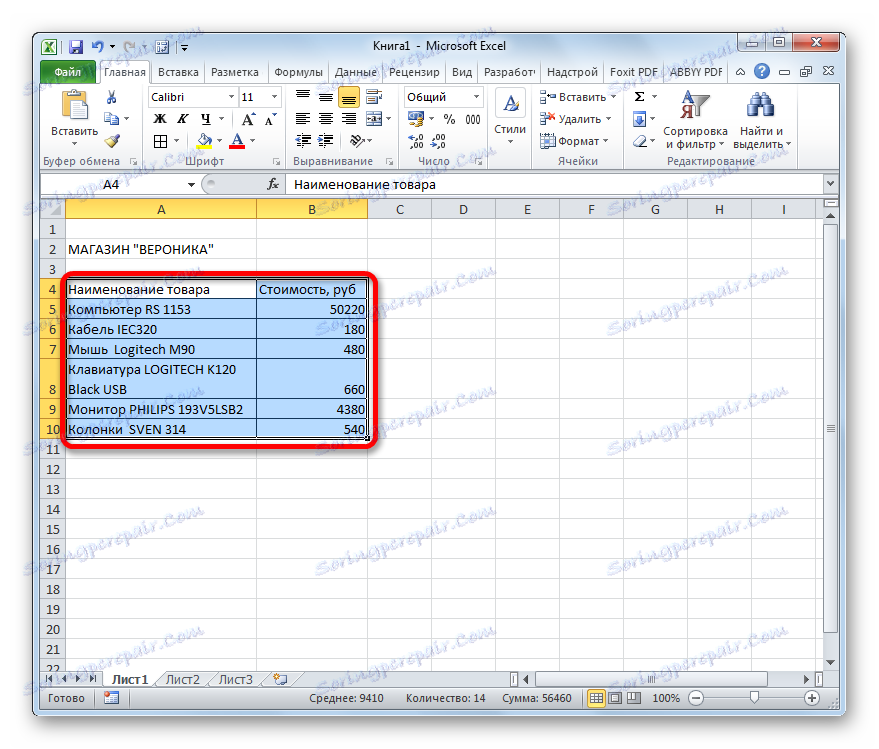This screenshot has width=879, height=749.
Task: Switch to the Вид tab
Action: [x=462, y=72]
